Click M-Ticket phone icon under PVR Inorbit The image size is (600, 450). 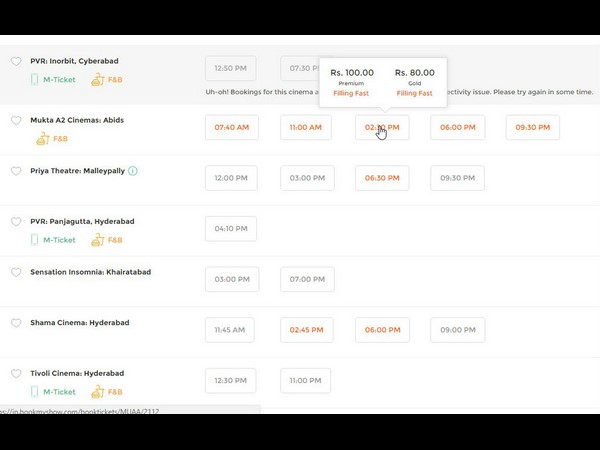(x=34, y=80)
